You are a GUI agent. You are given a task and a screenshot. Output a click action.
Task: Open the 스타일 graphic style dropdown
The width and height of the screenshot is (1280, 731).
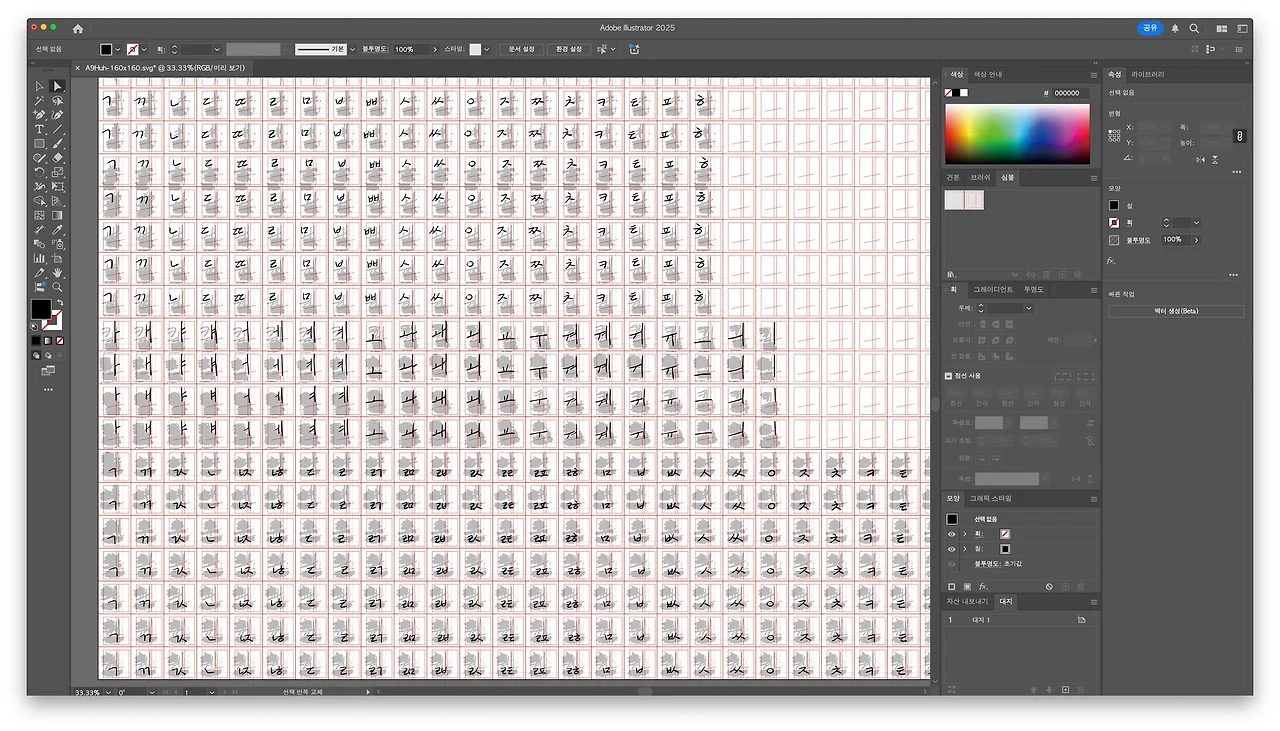(488, 49)
